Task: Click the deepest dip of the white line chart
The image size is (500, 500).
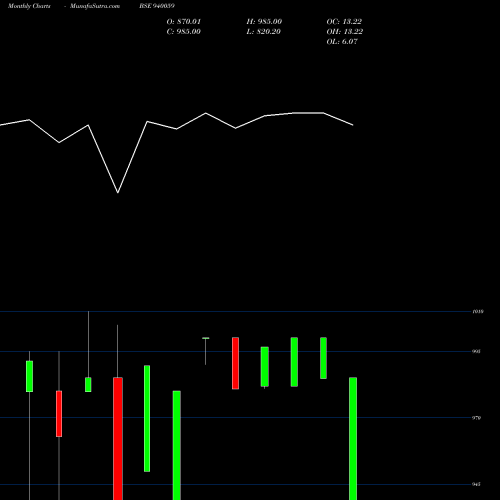Action: (x=118, y=192)
